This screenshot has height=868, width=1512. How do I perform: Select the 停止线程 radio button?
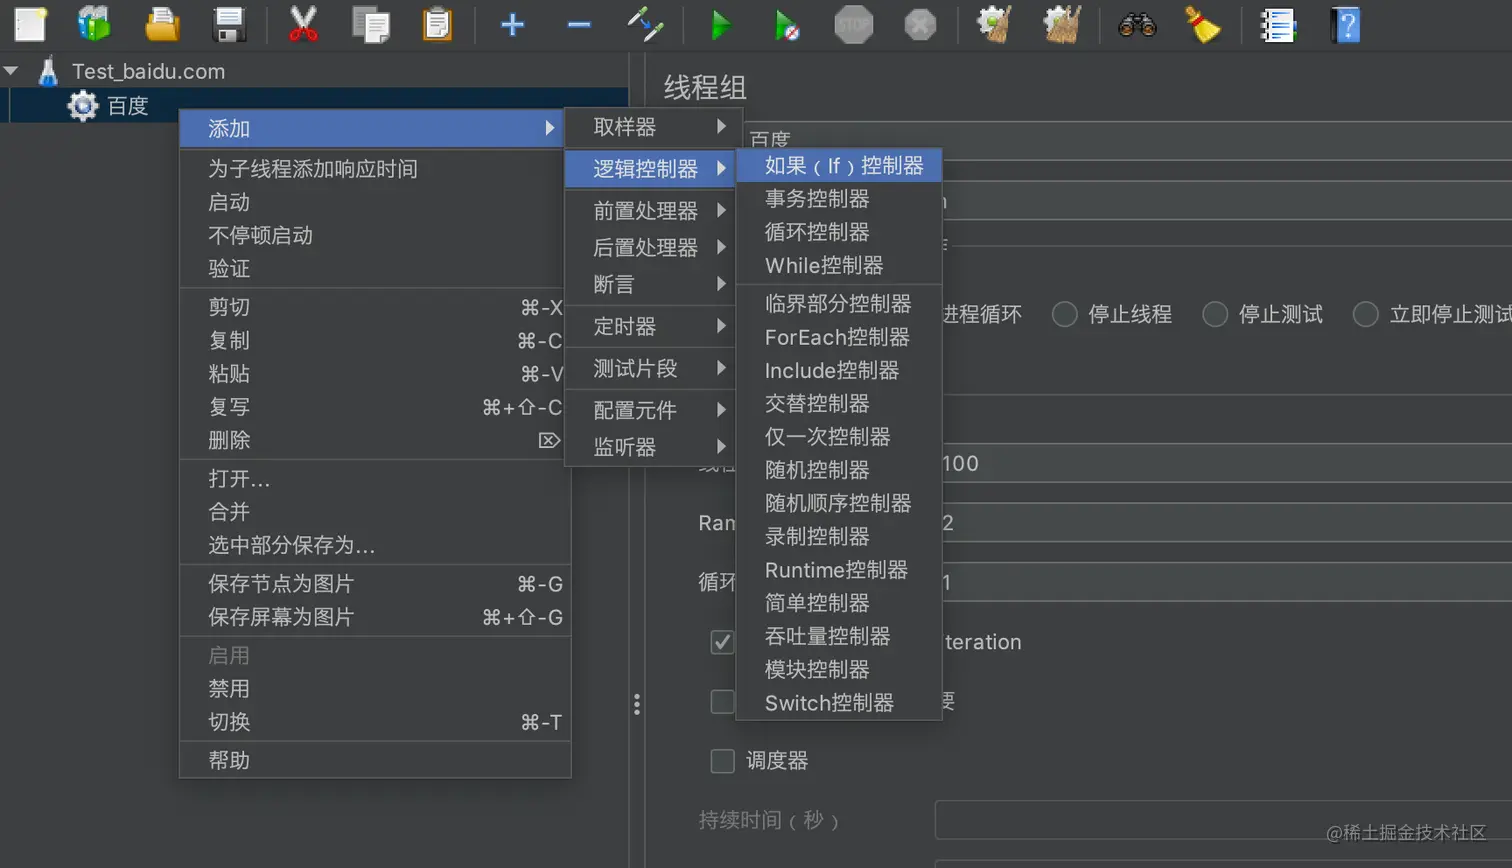tap(1065, 314)
